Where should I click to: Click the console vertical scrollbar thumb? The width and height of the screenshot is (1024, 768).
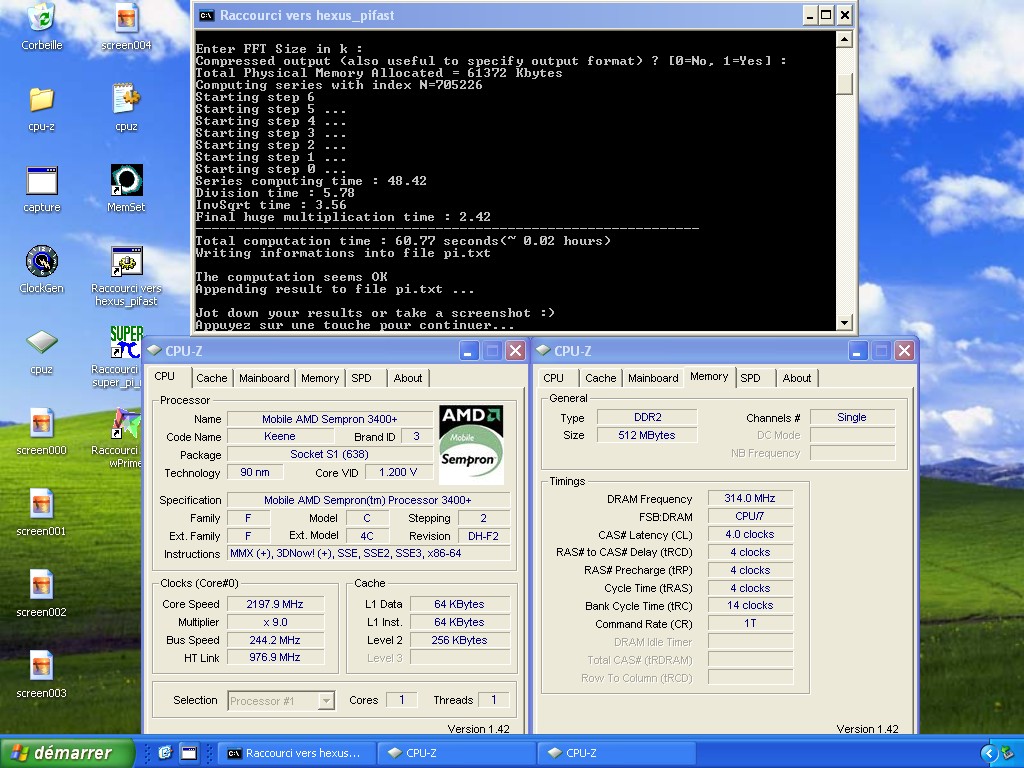[x=844, y=84]
